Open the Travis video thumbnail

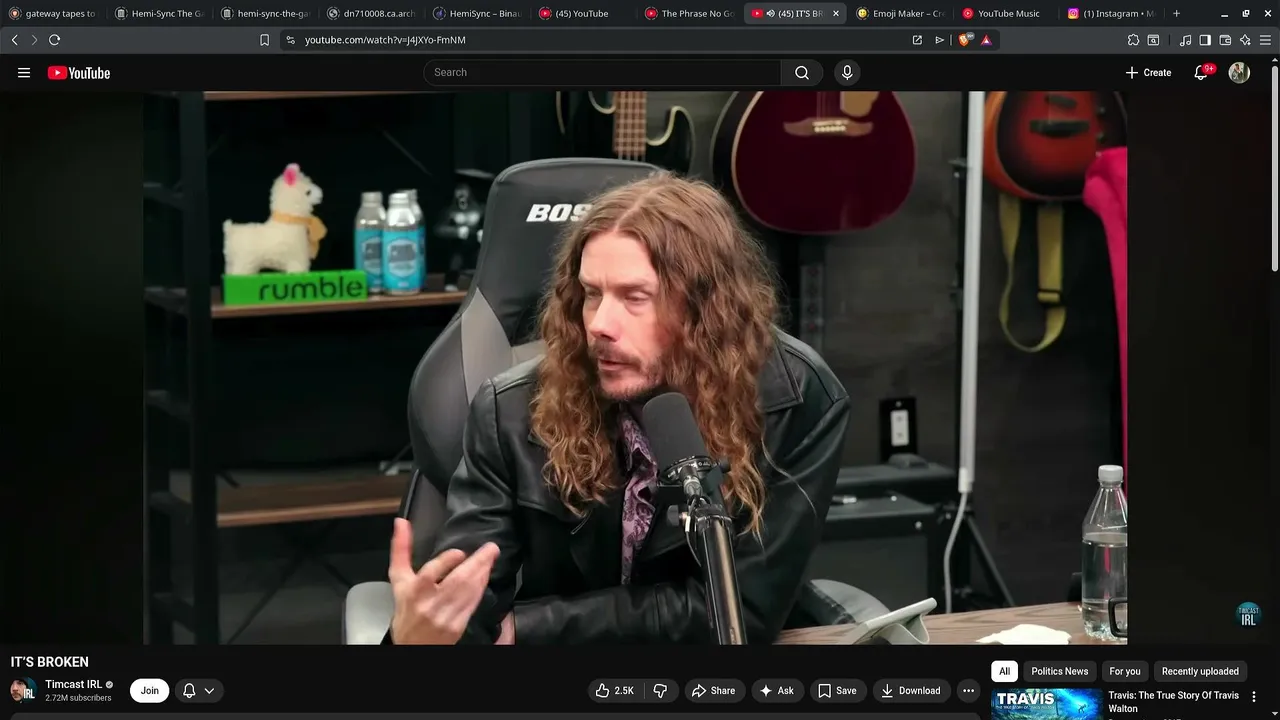(x=1046, y=704)
